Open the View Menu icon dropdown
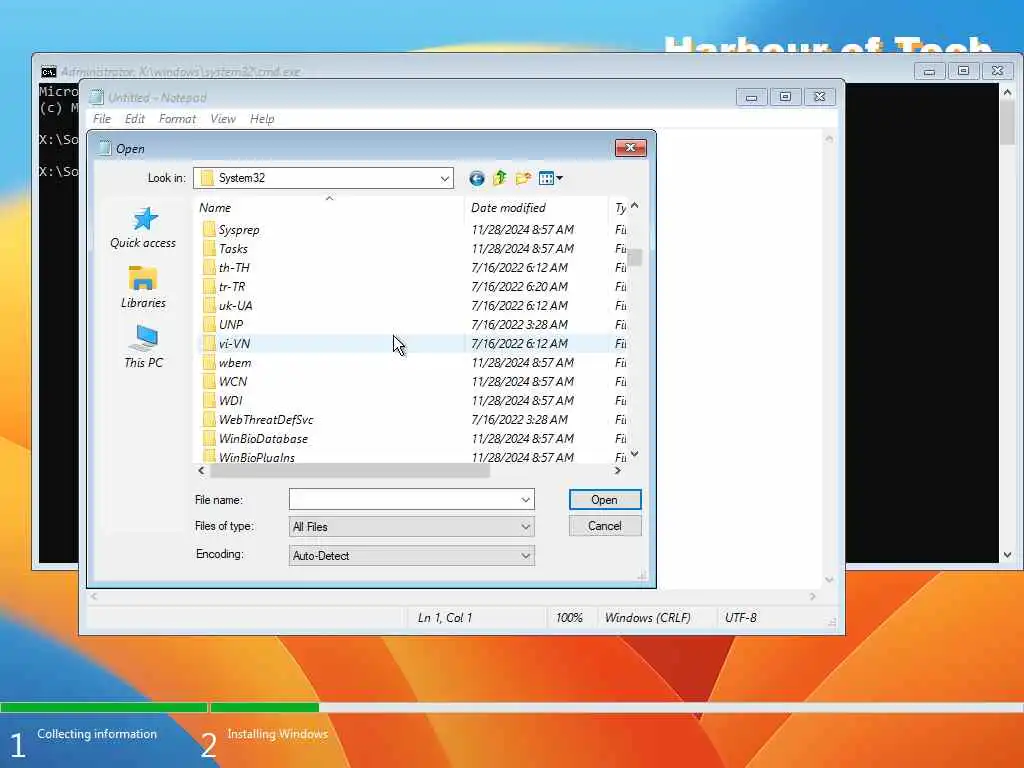Viewport: 1024px width, 768px height. 551,178
